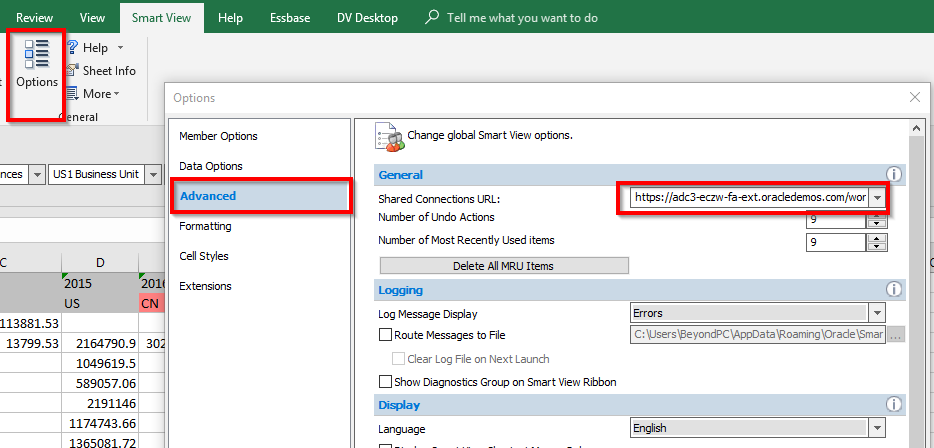
Task: Toggle Clear Log File on Next Launch
Action: (x=398, y=359)
